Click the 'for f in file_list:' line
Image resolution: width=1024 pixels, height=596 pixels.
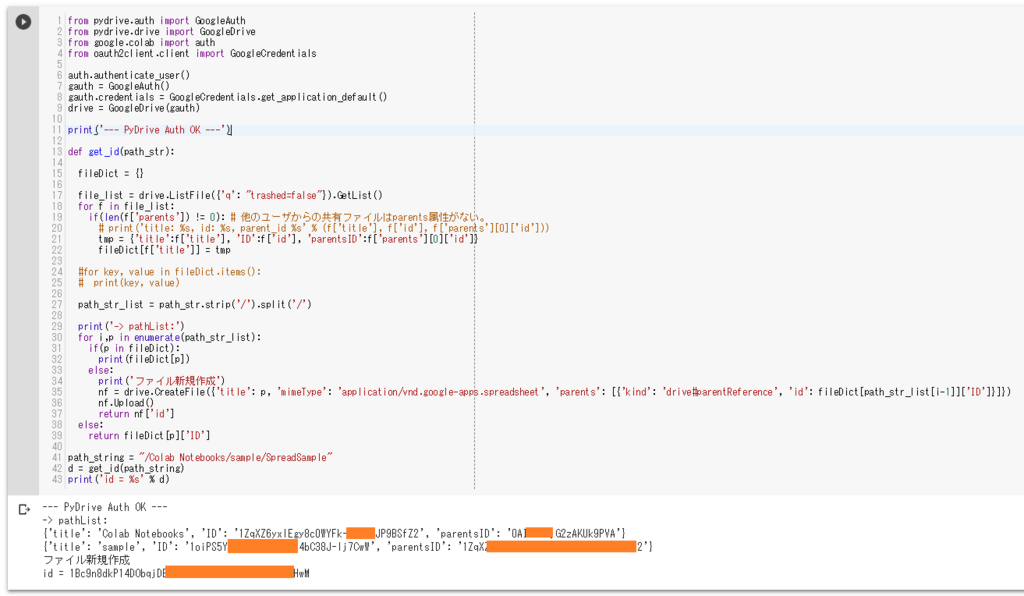pos(126,206)
